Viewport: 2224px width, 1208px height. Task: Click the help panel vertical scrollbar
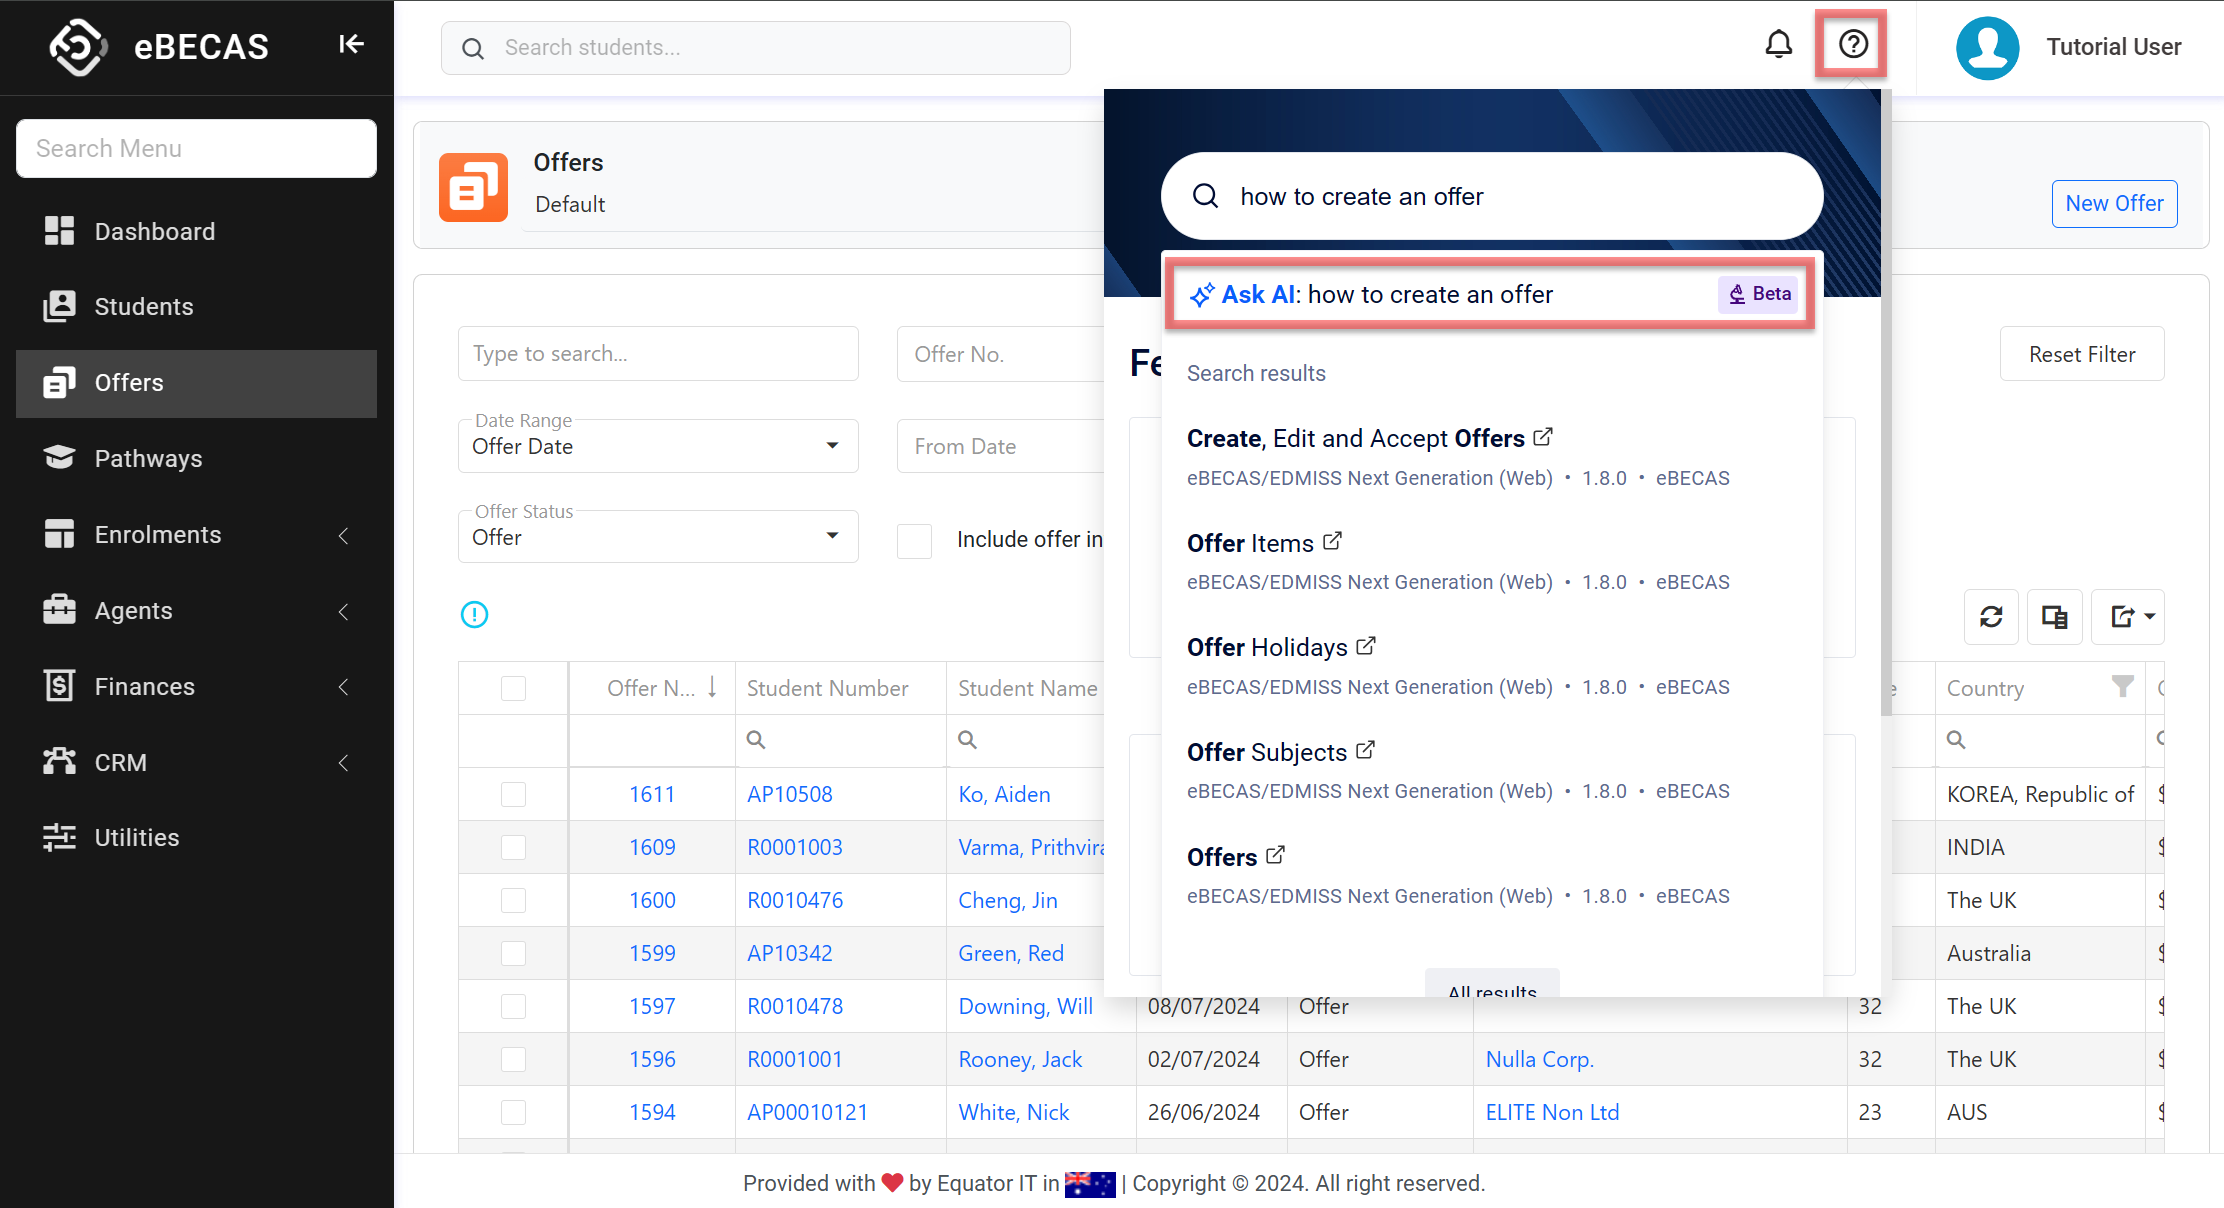(1885, 400)
